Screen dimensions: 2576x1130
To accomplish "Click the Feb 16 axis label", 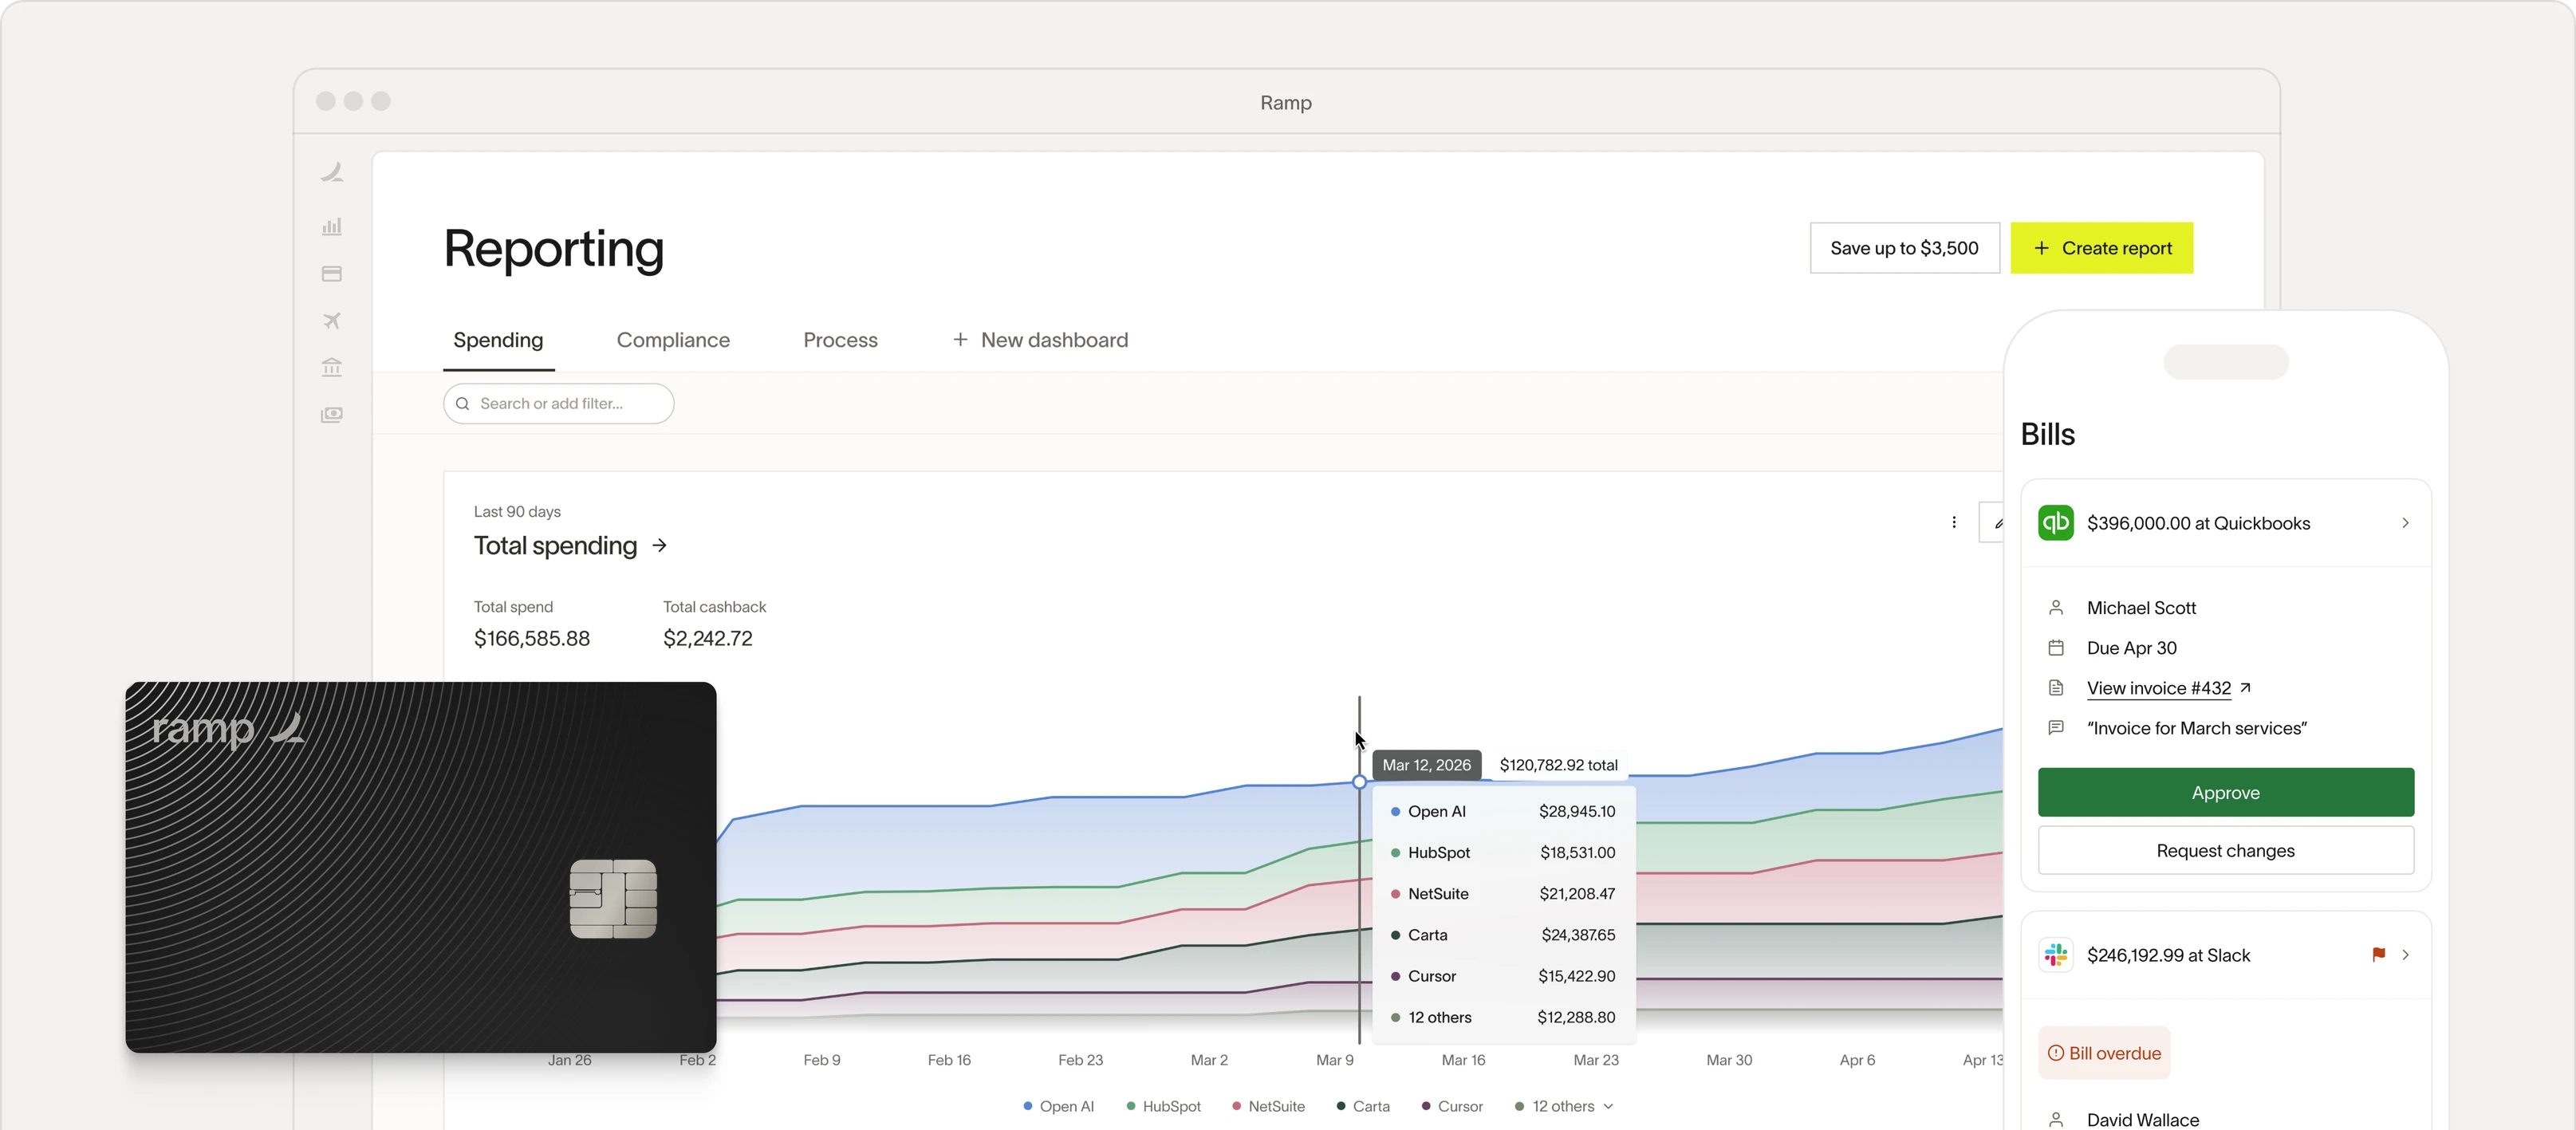I will coord(949,1059).
